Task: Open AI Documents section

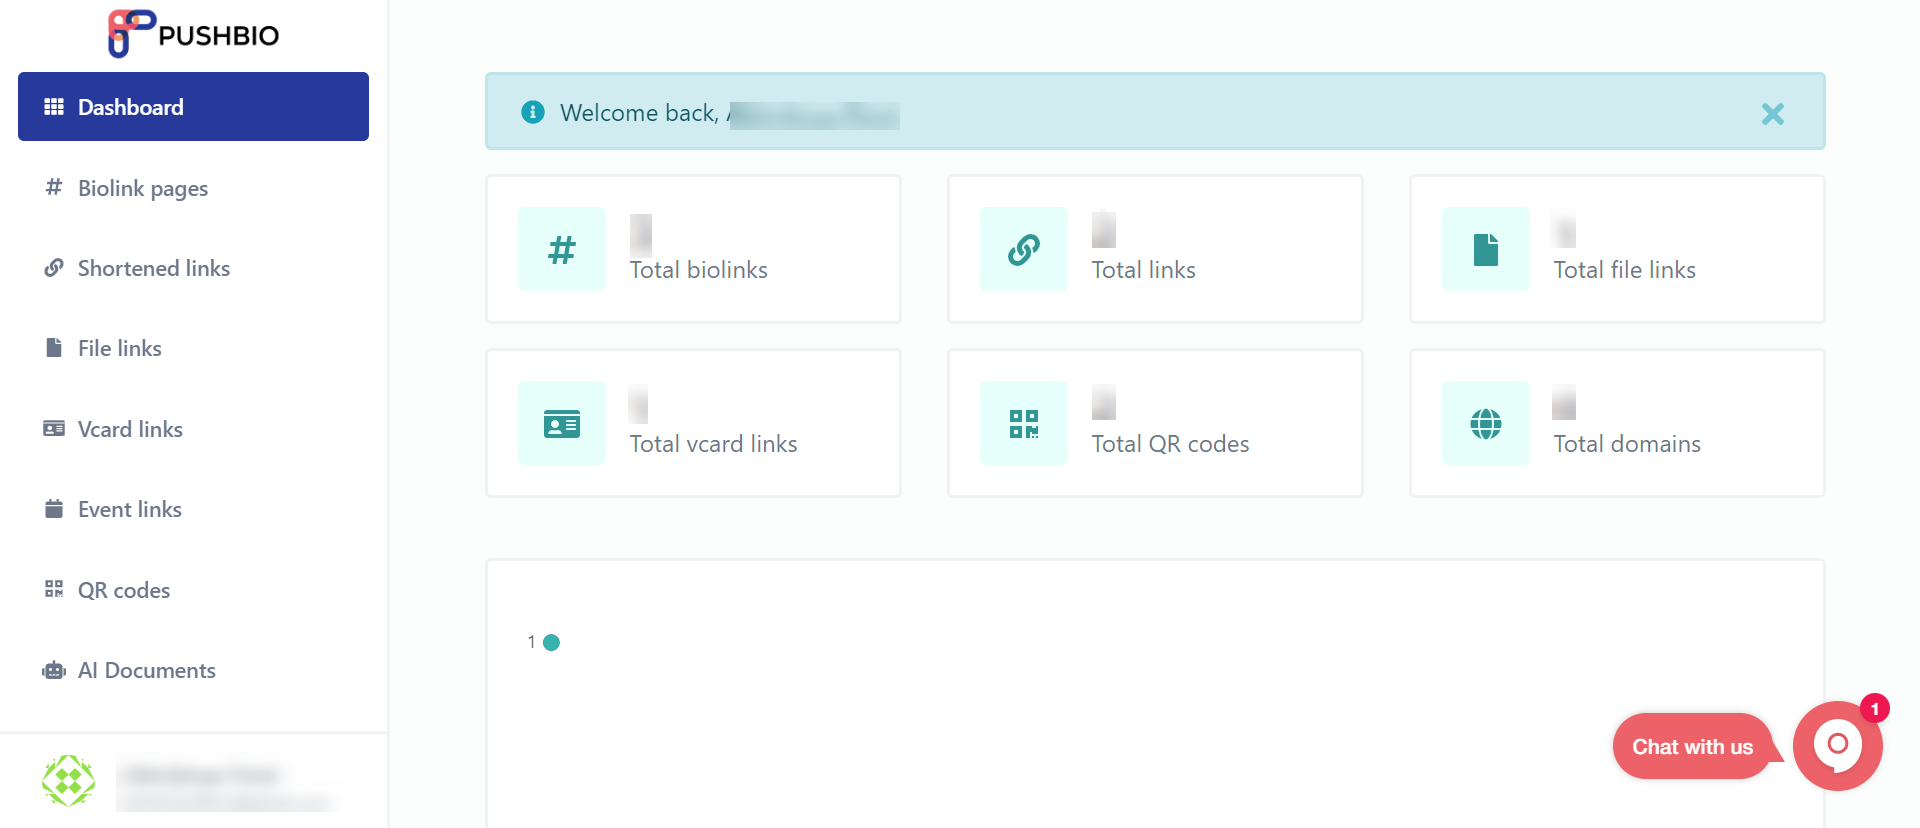Action: pyautogui.click(x=147, y=670)
